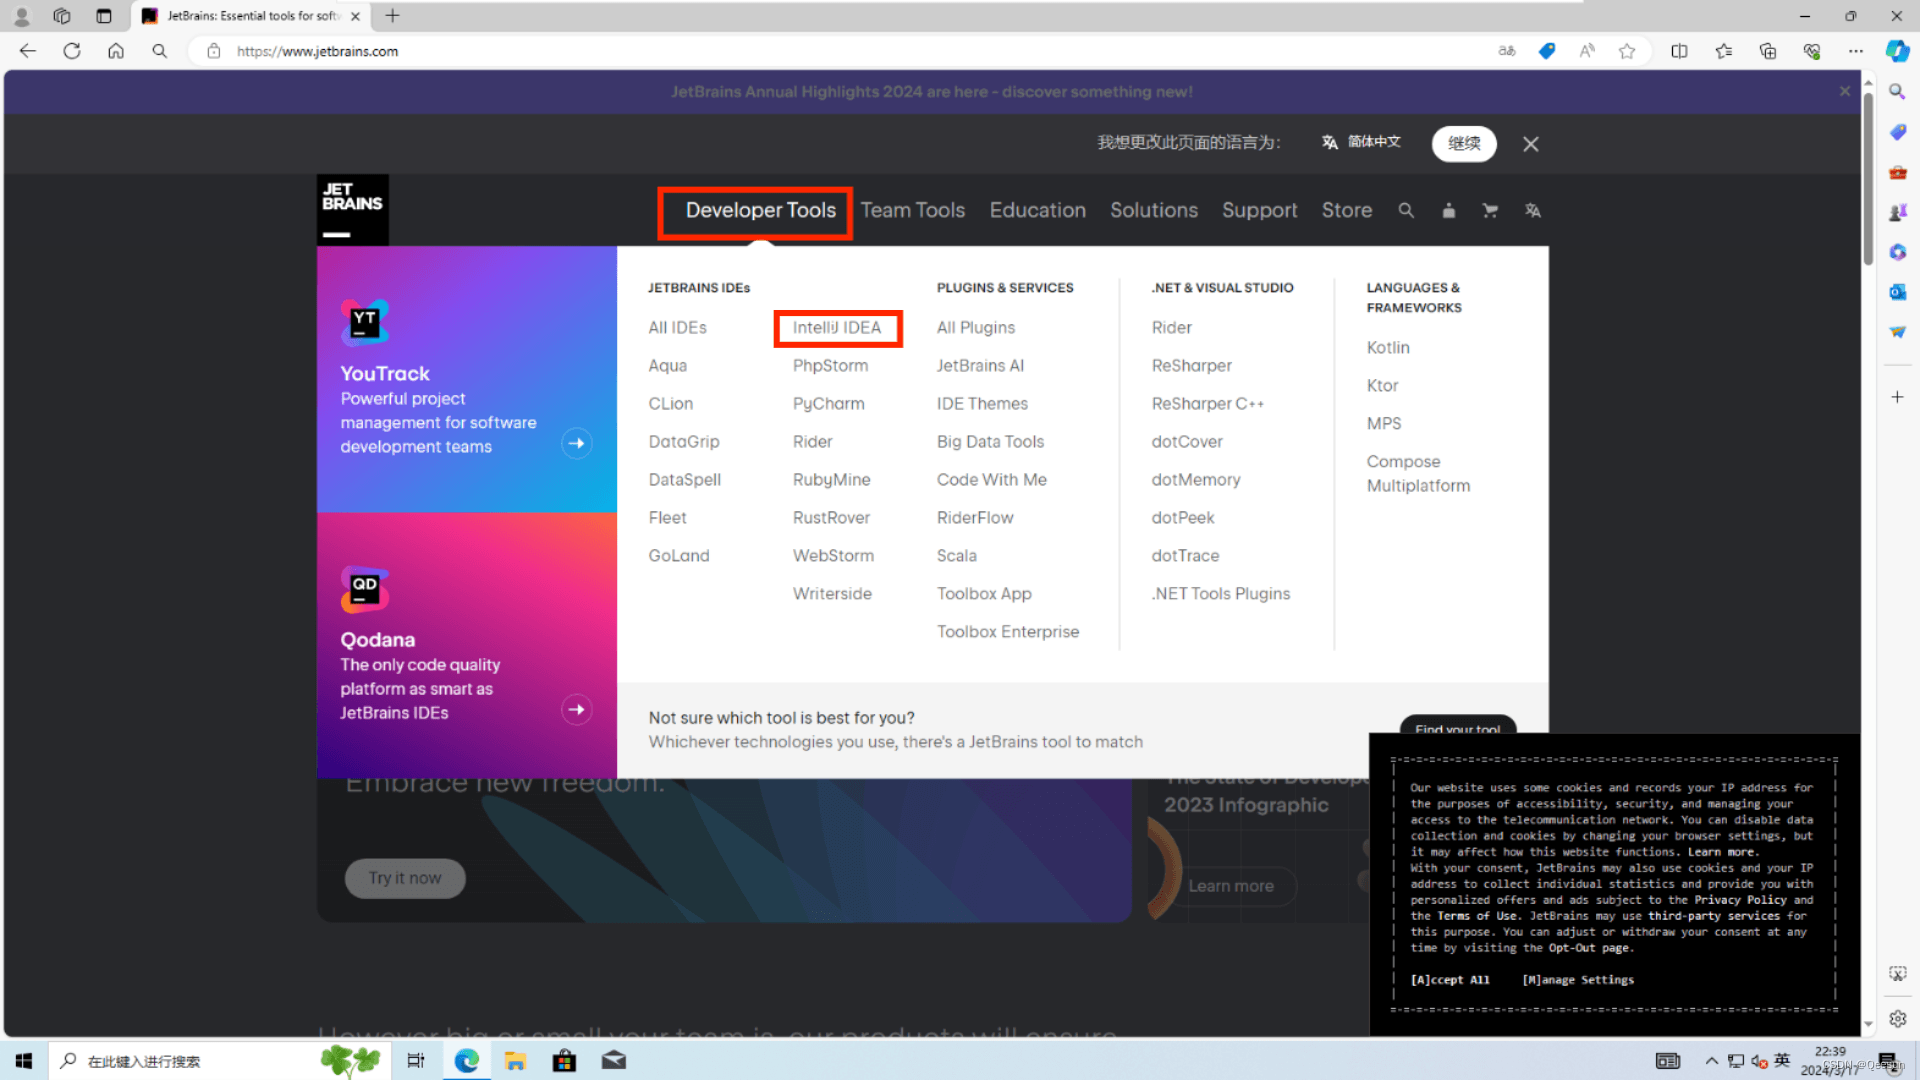Image resolution: width=1920 pixels, height=1080 pixels.
Task: Click the Education tab
Action: 1038,210
